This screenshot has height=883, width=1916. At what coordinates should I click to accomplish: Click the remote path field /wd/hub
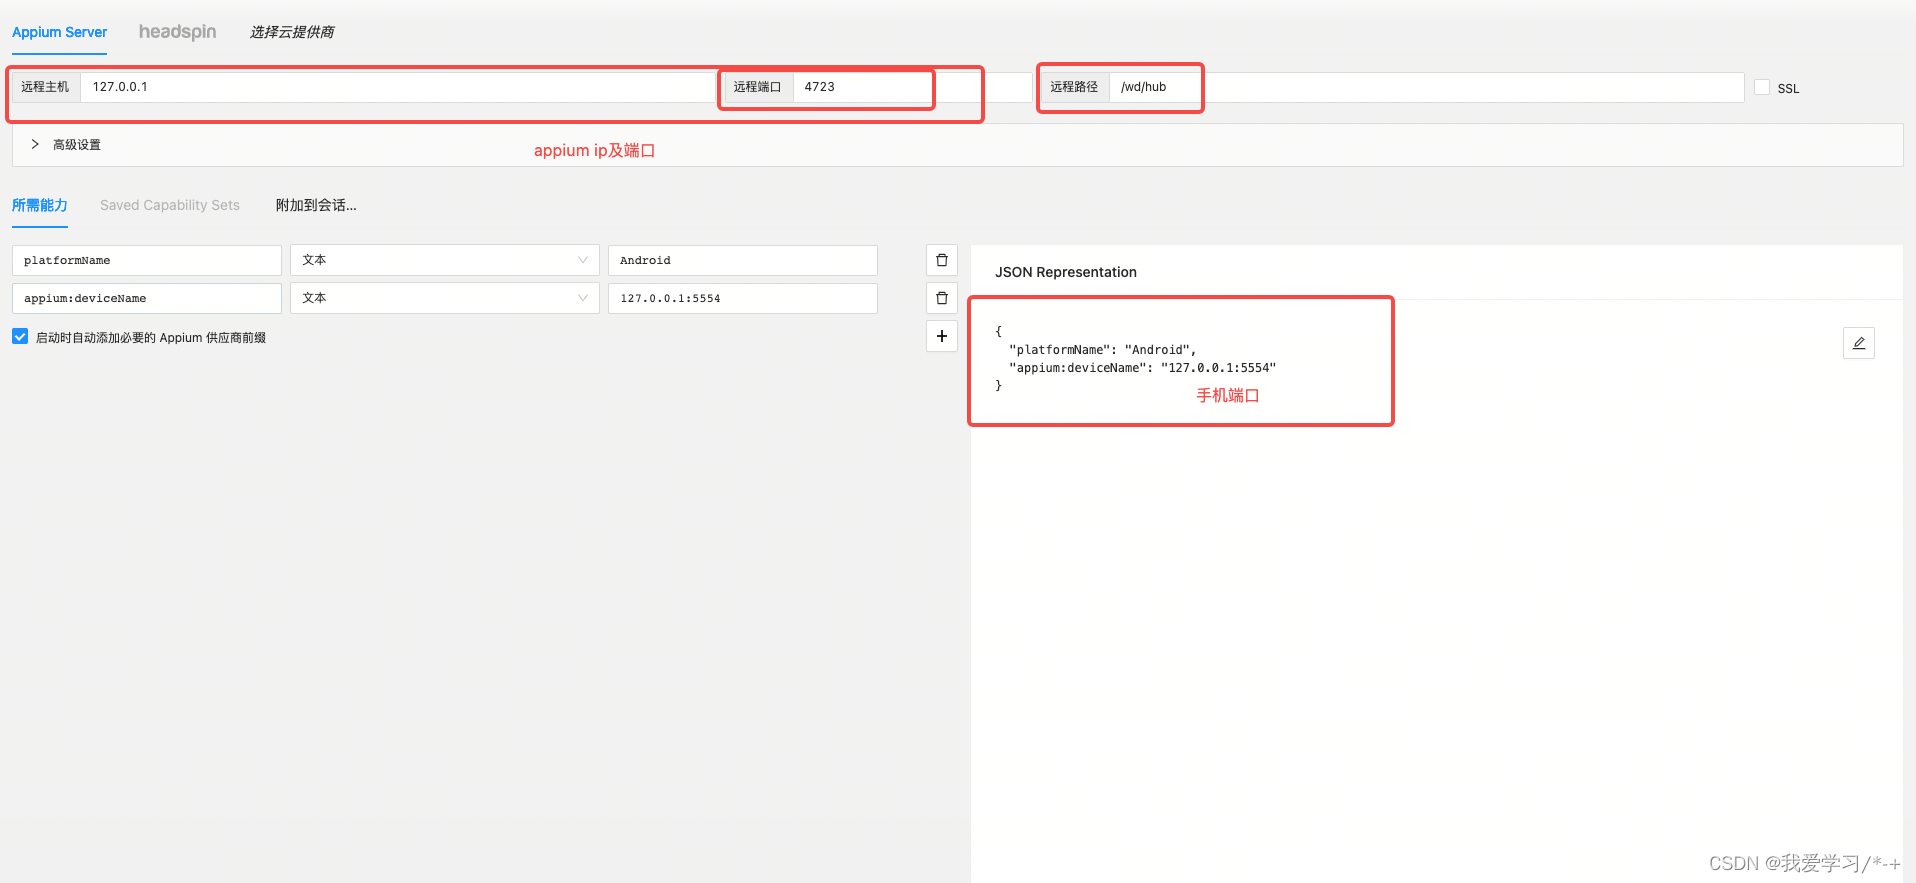tap(1426, 87)
